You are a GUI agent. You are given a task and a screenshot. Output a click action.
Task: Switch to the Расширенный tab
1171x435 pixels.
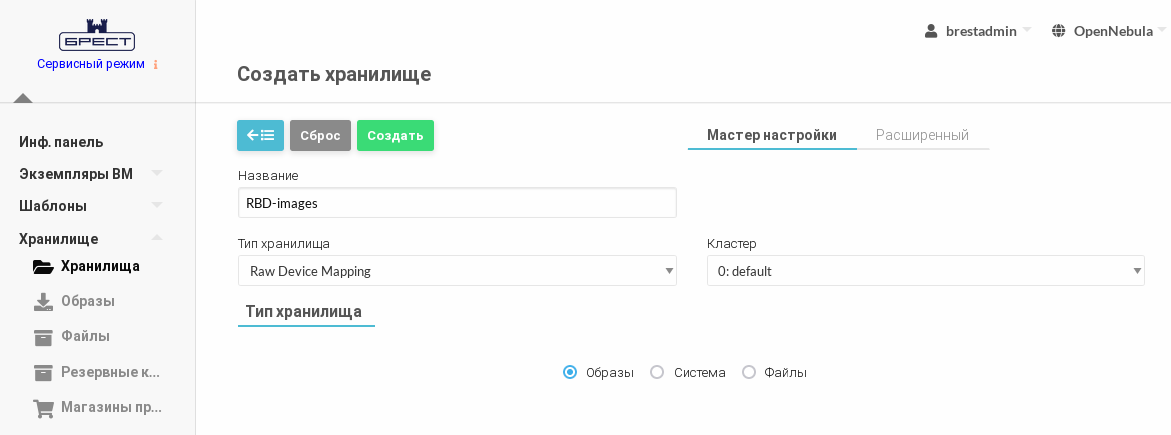[x=922, y=135]
